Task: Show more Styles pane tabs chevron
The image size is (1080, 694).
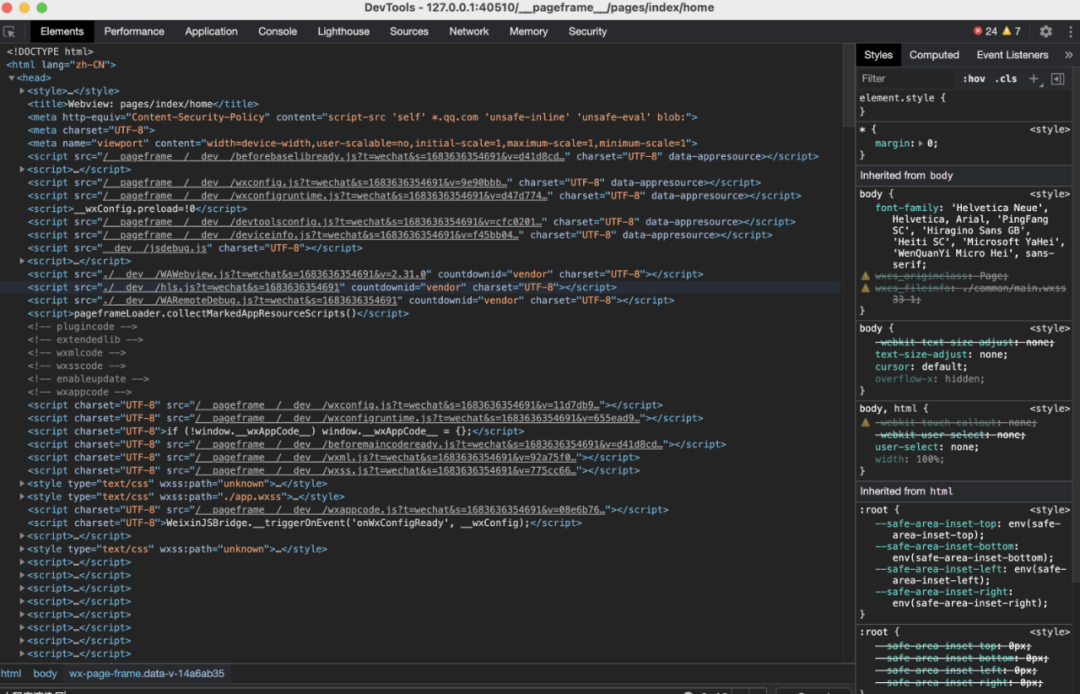Action: pos(1068,55)
